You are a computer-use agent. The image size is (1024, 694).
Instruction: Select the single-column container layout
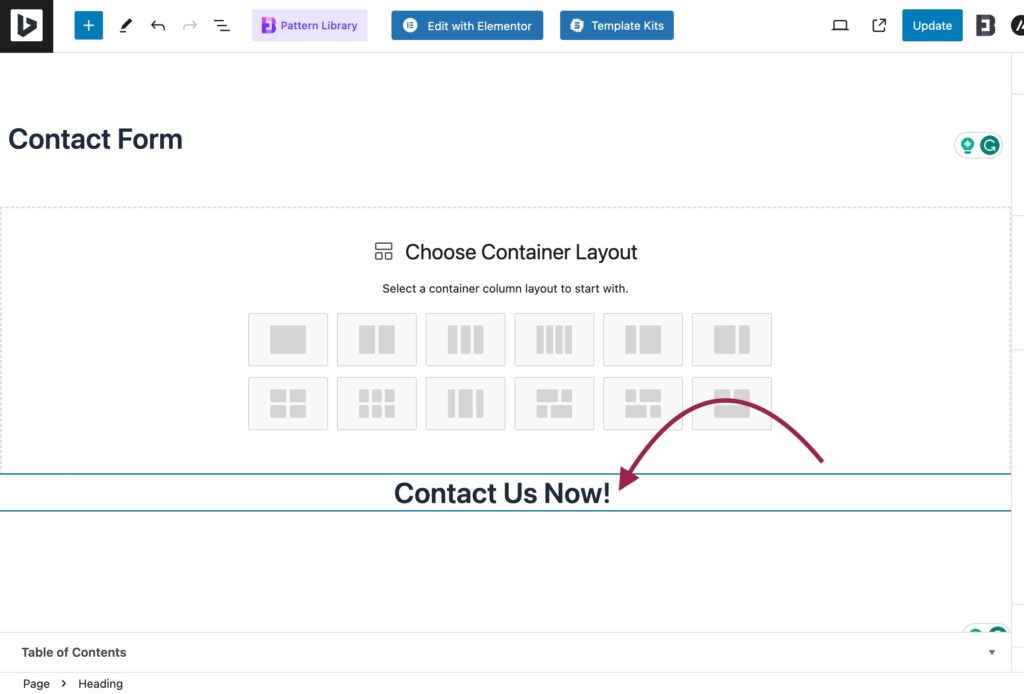[288, 339]
